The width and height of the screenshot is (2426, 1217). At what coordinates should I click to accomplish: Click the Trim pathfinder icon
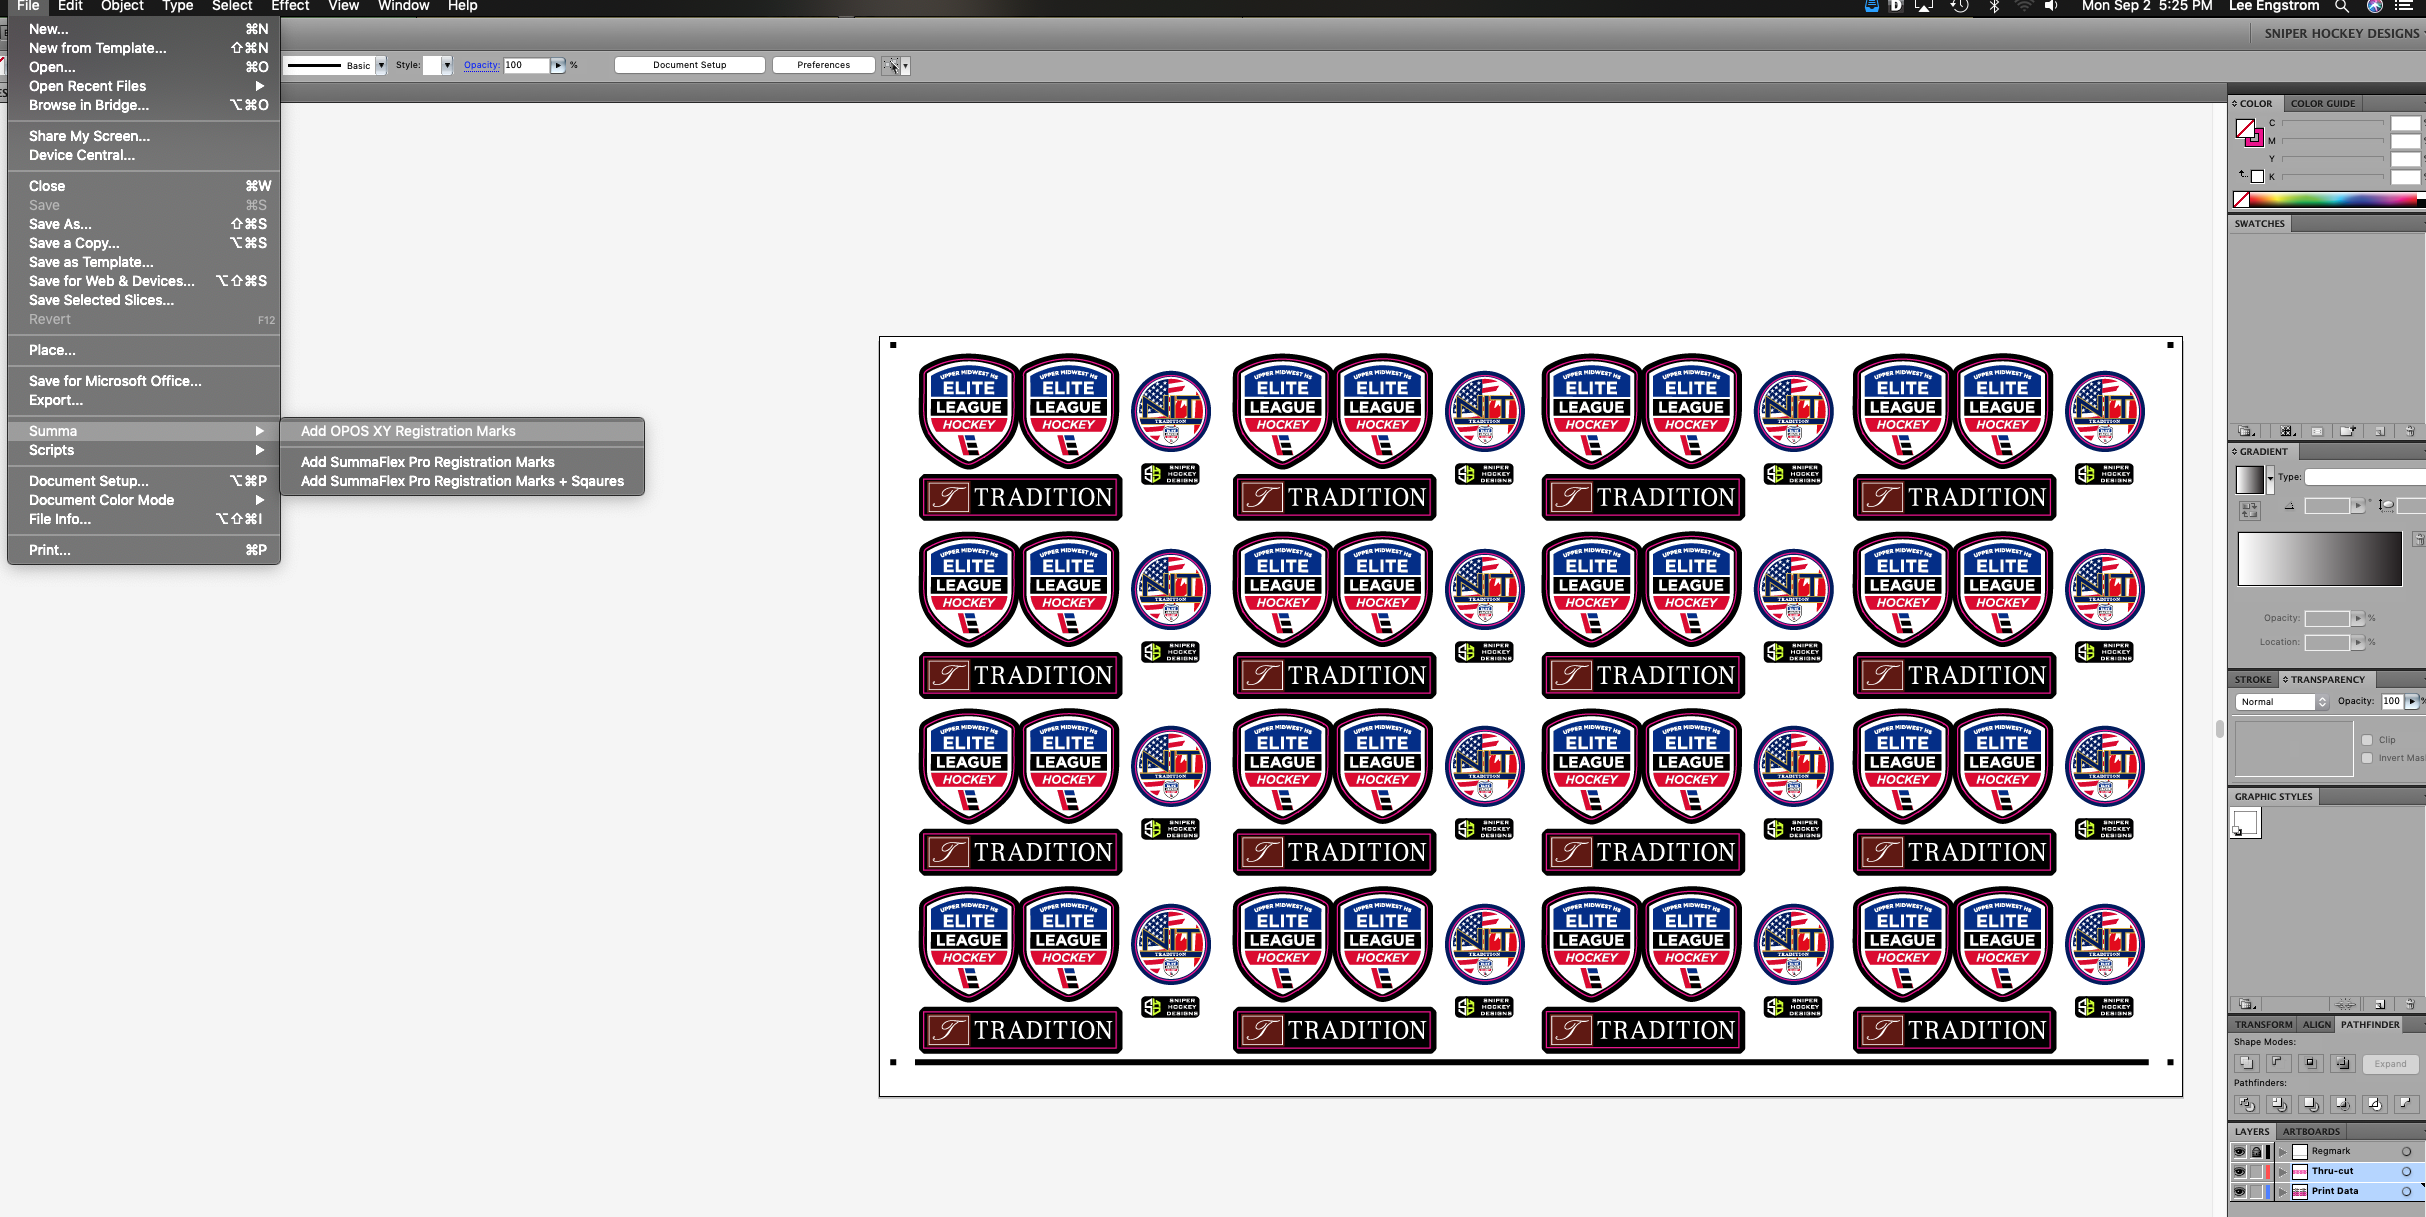click(2278, 1104)
